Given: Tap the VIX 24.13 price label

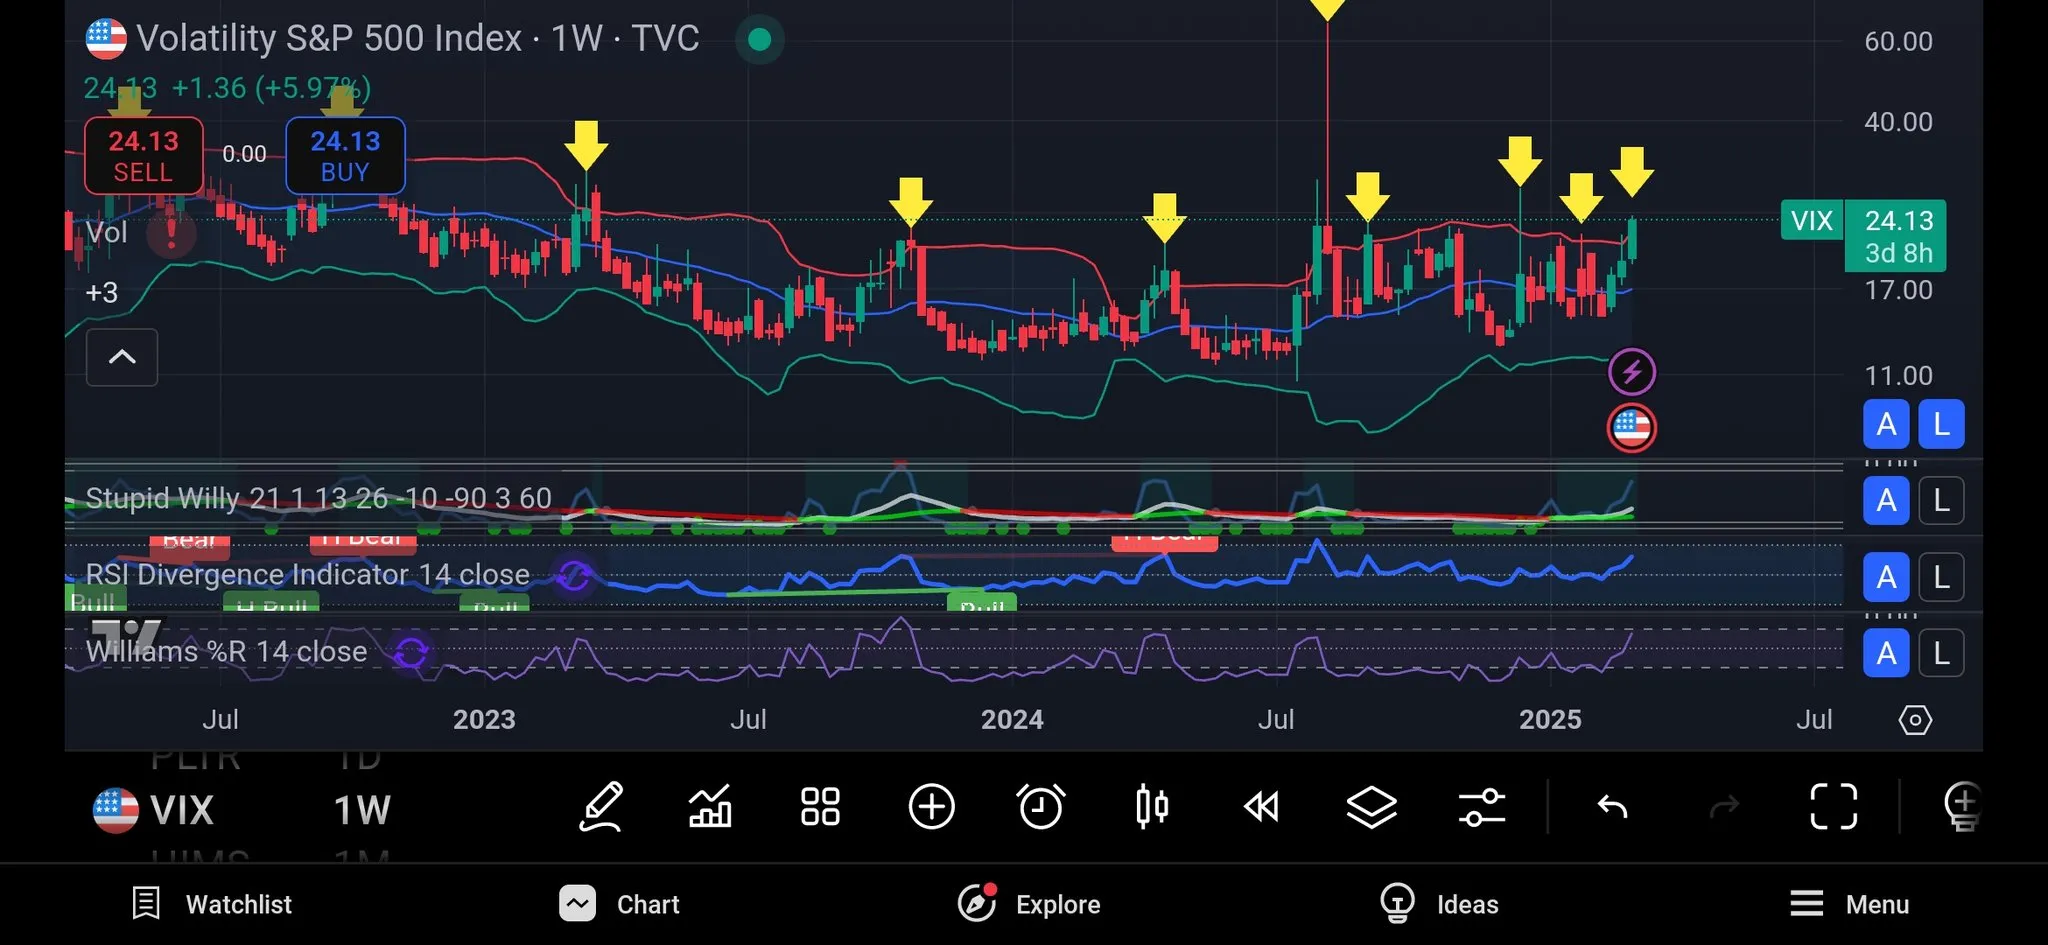Looking at the screenshot, I should [1863, 236].
